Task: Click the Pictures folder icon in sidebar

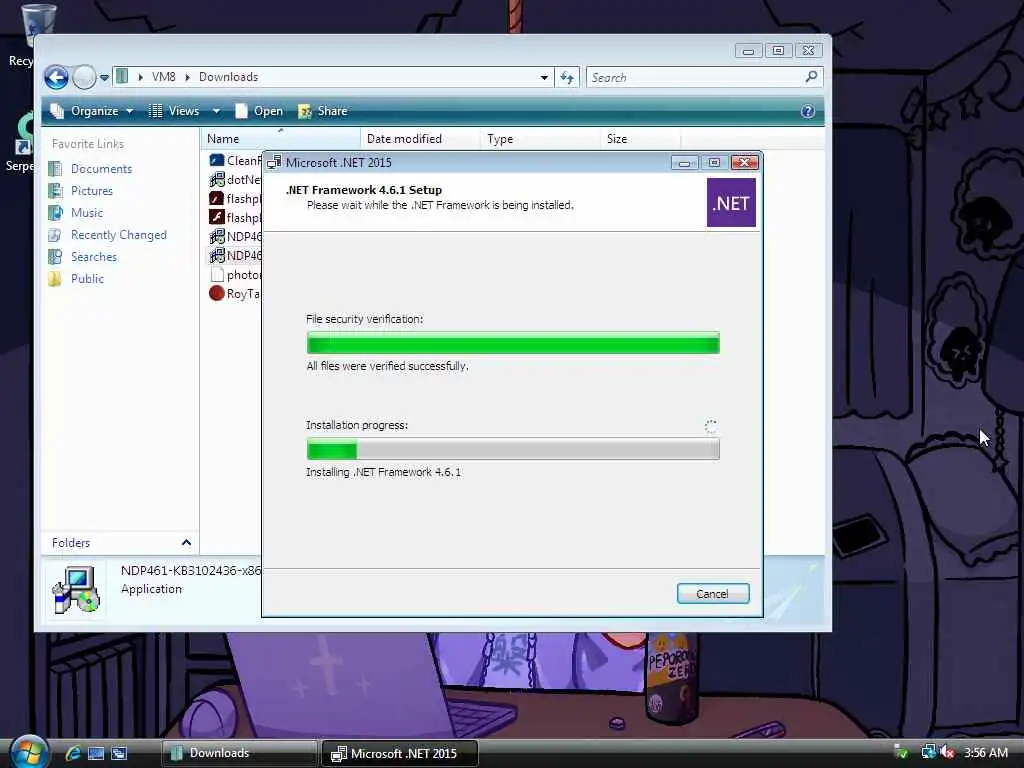Action: 56,191
